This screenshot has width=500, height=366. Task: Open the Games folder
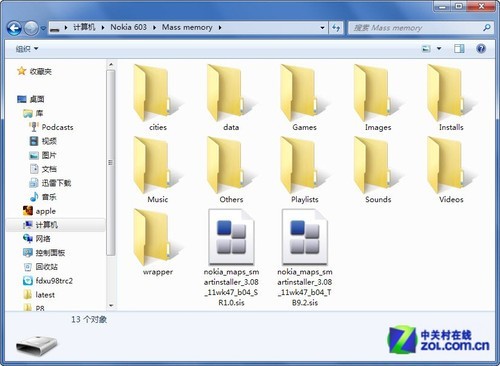pos(304,98)
